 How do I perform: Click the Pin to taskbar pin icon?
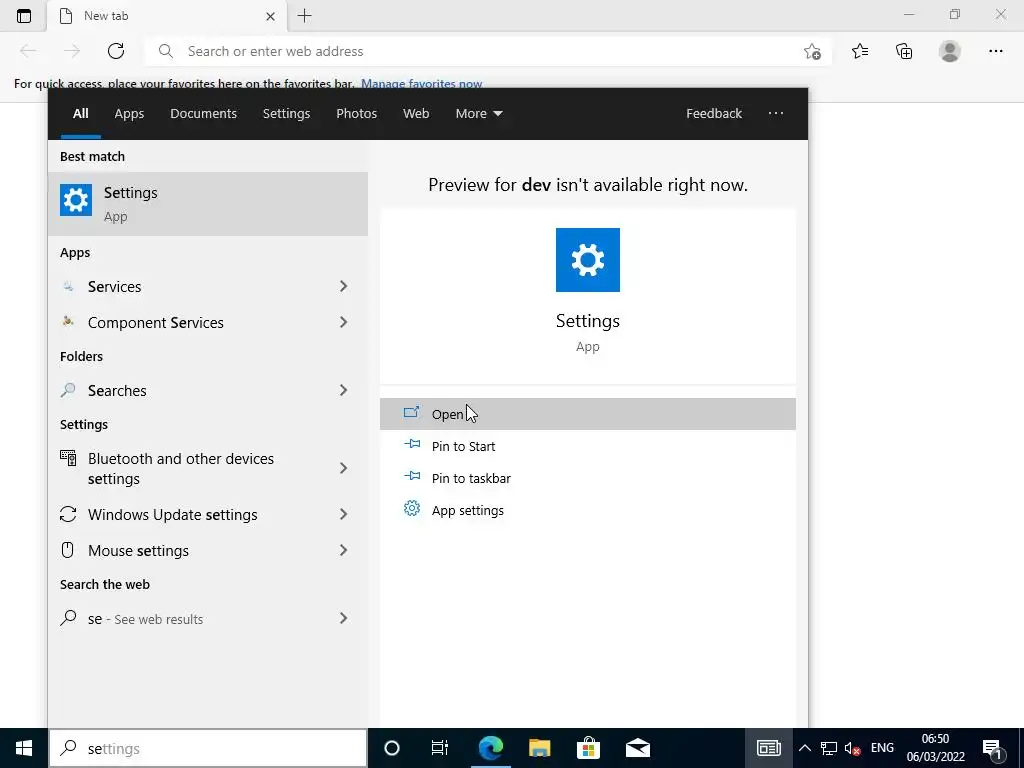tap(412, 476)
